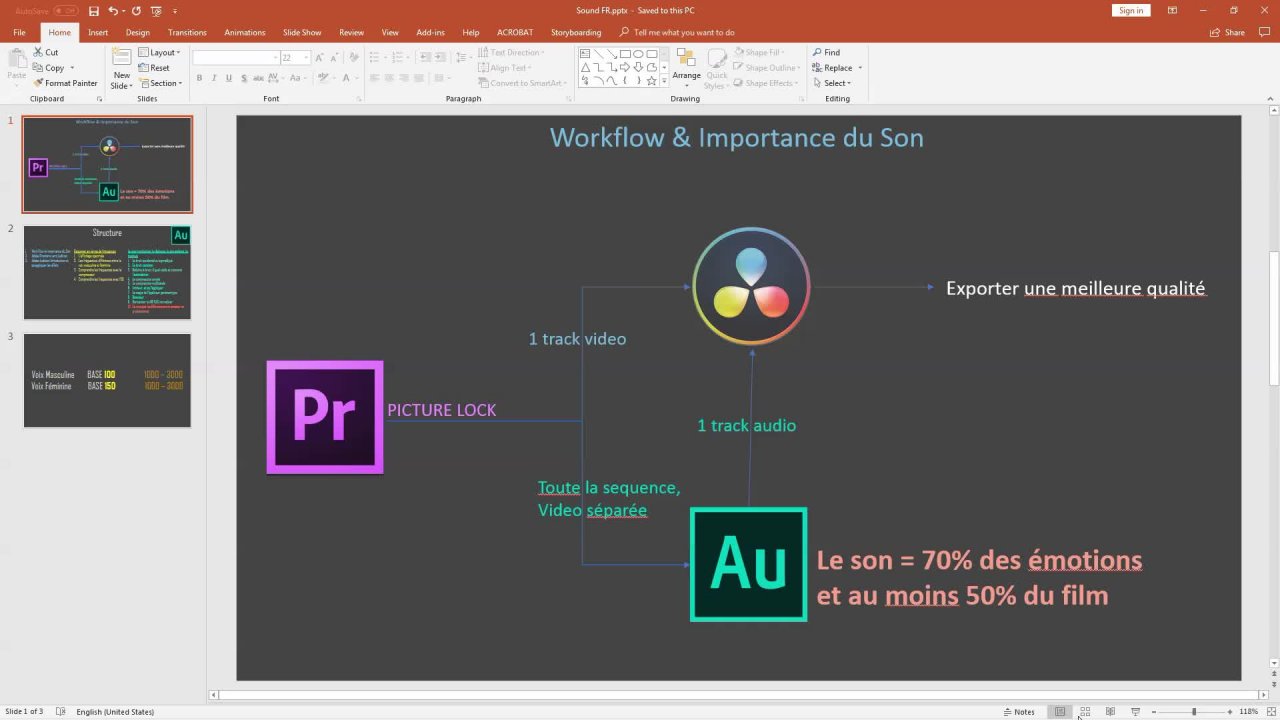
Task: Click the Save icon in the quick access toolbar
Action: (x=93, y=11)
